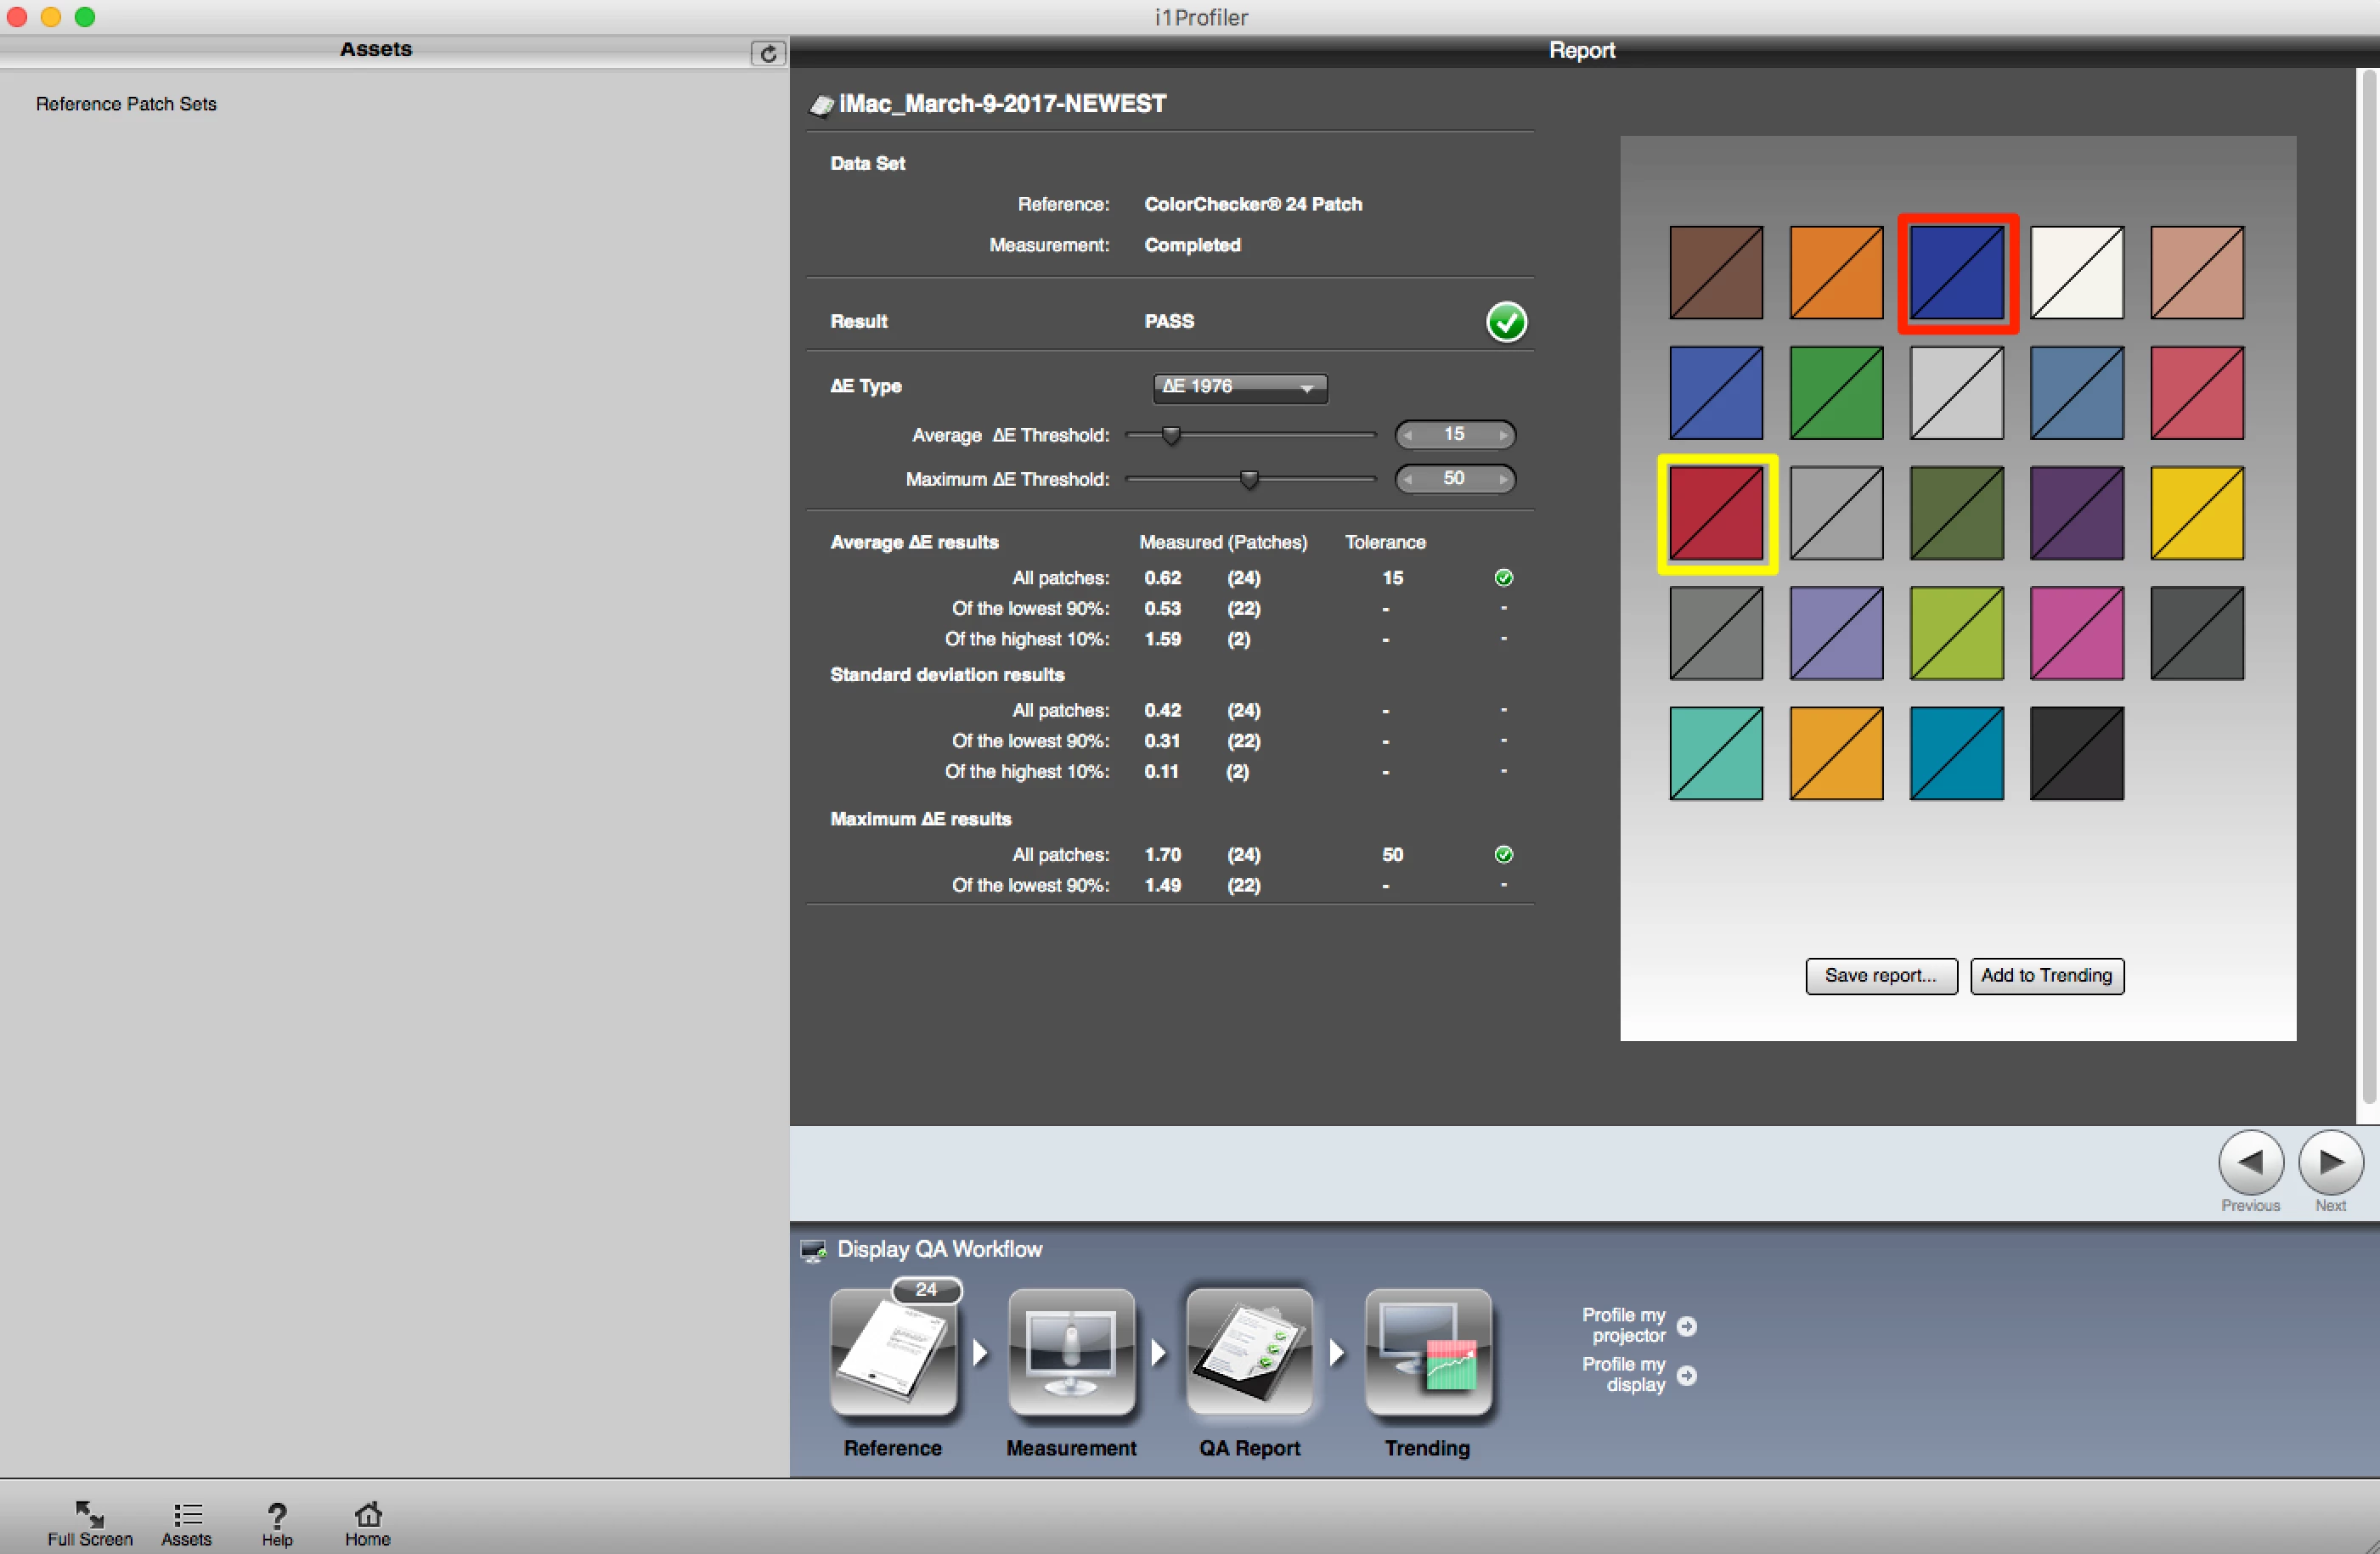
Task: Click the Average ΔE Threshold slider handle
Action: pyautogui.click(x=1171, y=435)
